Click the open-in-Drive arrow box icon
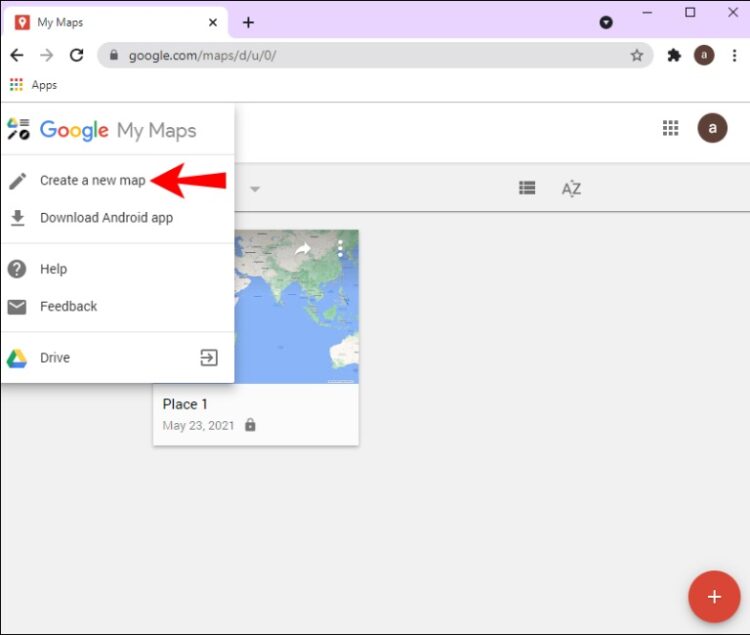This screenshot has height=635, width=750. click(209, 358)
